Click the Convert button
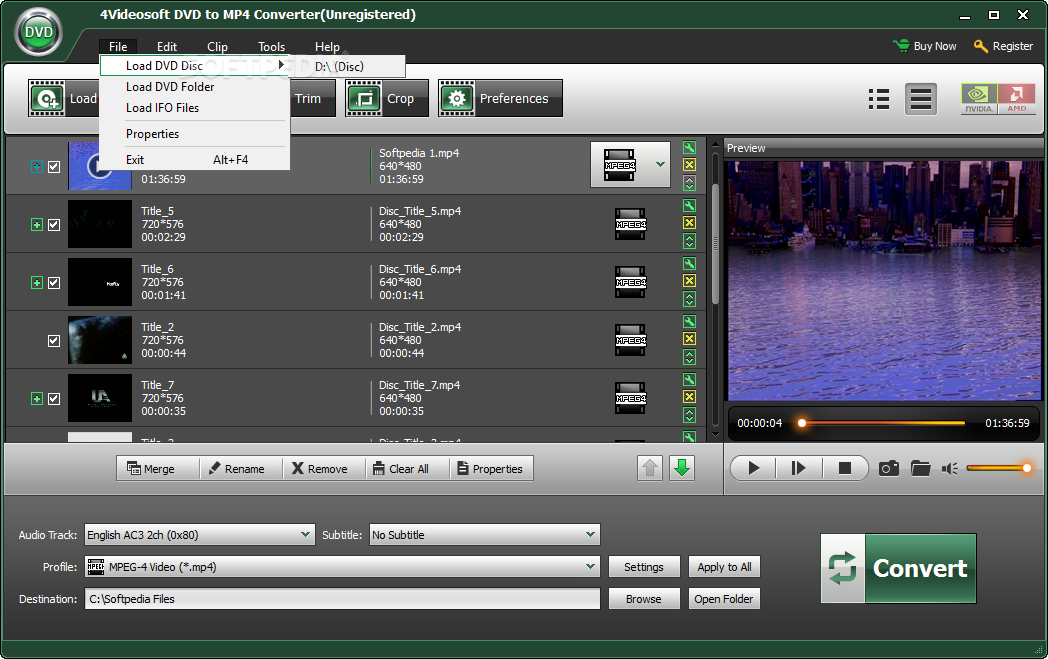This screenshot has width=1048, height=659. (898, 568)
